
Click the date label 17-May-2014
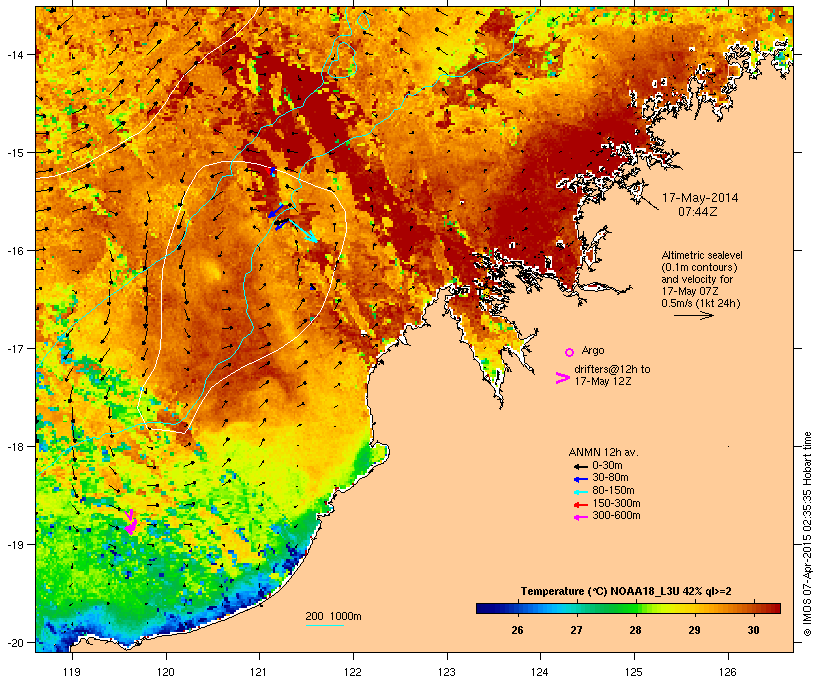700,198
